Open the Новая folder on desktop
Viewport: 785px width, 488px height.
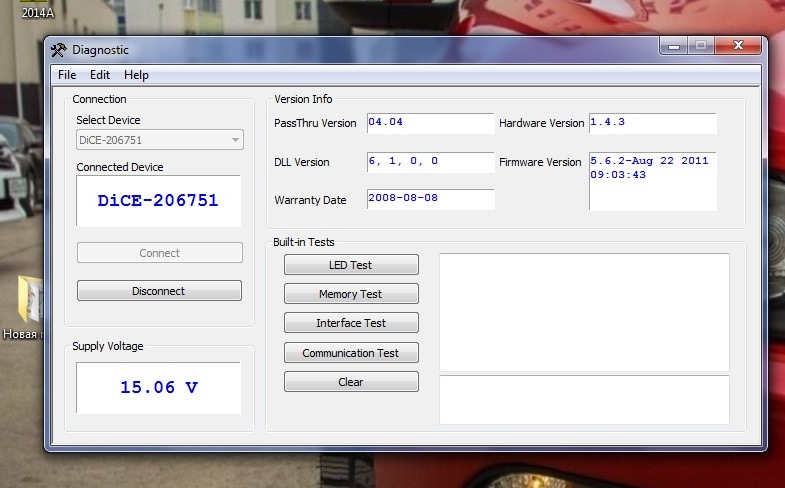tap(23, 308)
